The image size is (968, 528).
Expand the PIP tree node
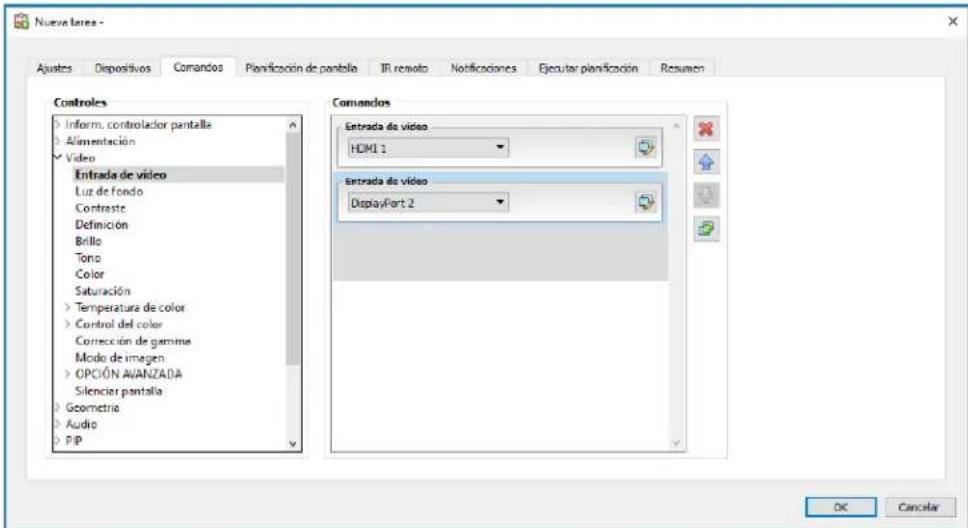pyautogui.click(x=57, y=441)
